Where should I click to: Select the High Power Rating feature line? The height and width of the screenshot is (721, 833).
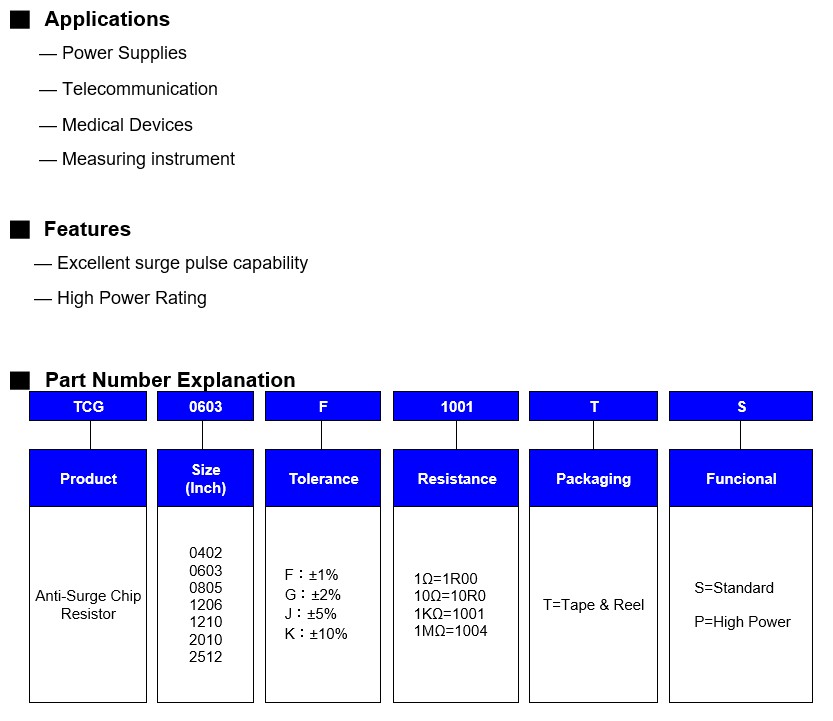(131, 298)
